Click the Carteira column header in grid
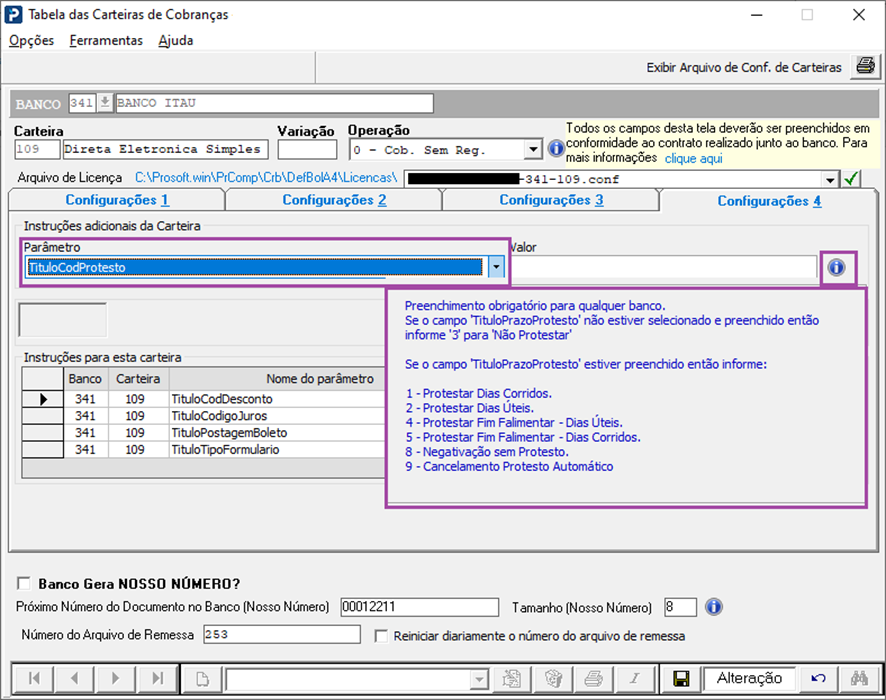Viewport: 886px width, 700px height. point(138,379)
